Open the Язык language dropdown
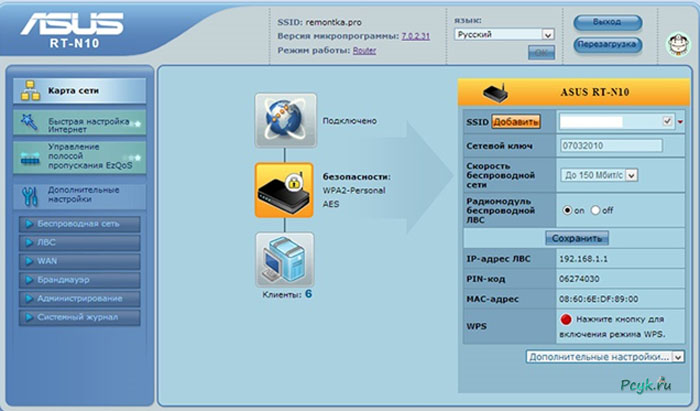The width and height of the screenshot is (700, 411). [x=504, y=34]
